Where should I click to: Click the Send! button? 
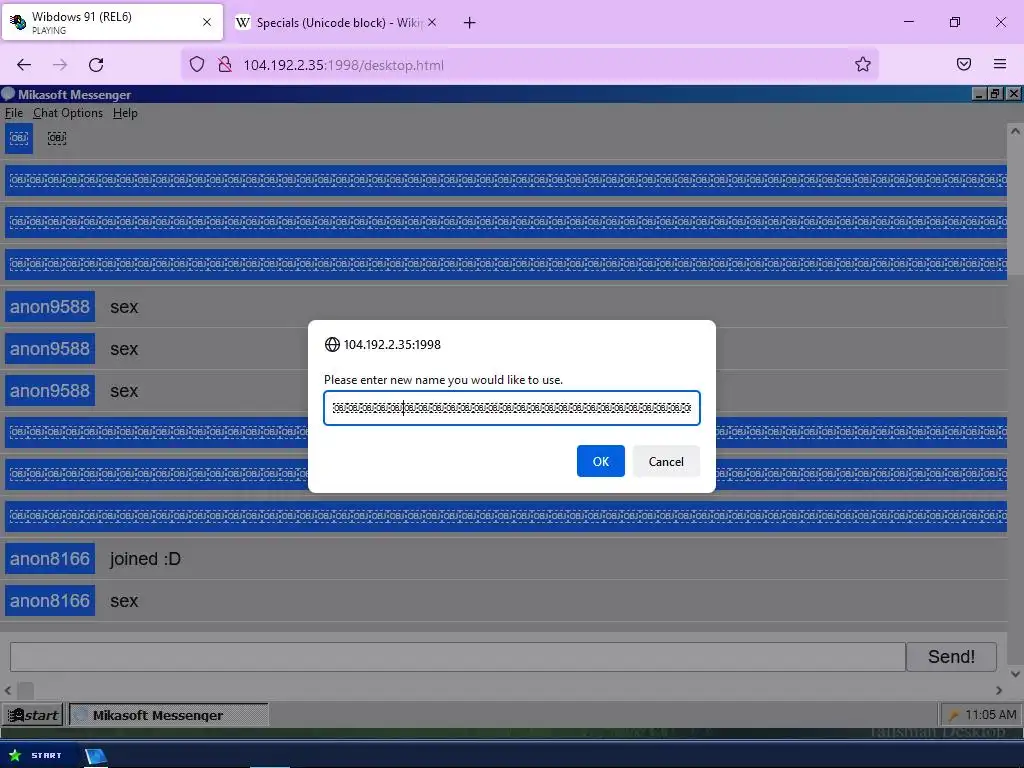951,656
